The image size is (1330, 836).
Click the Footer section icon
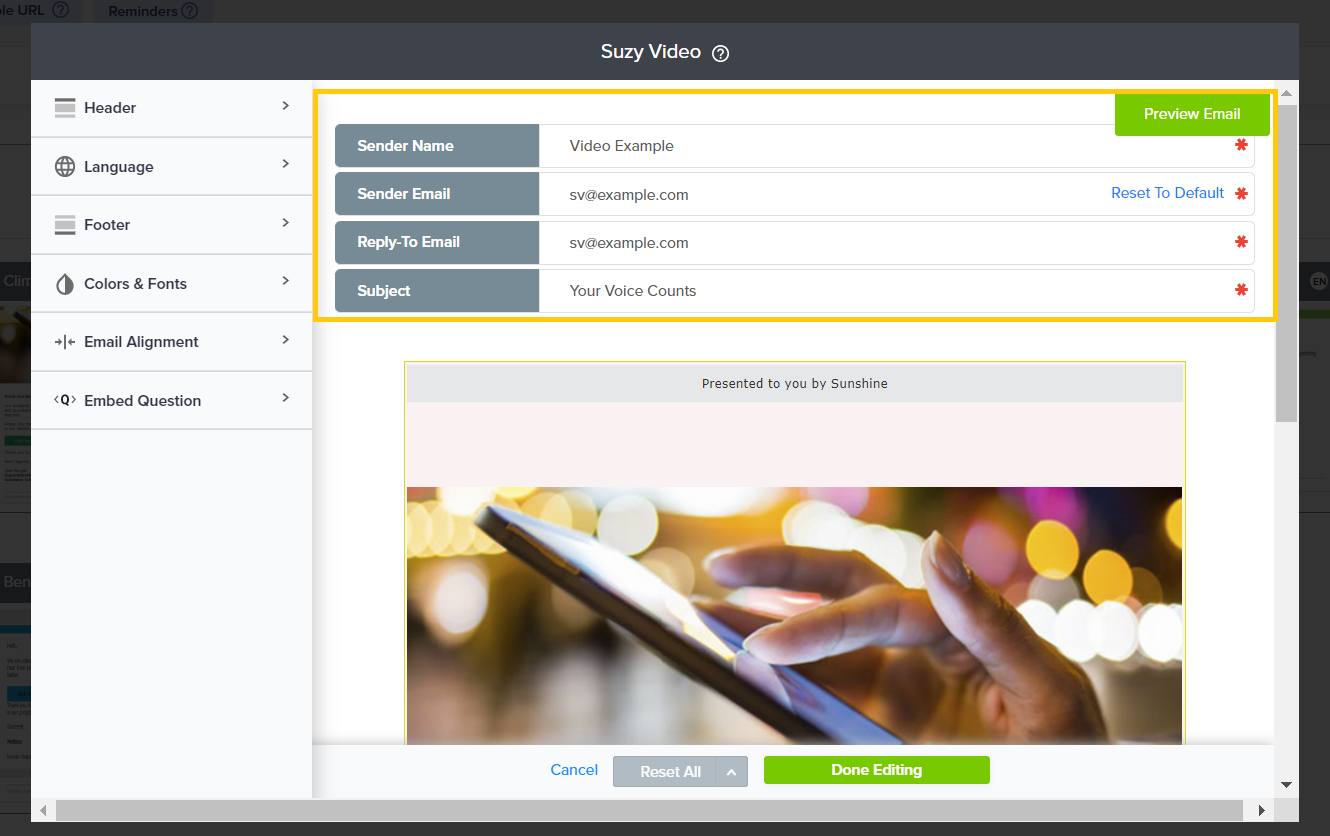[65, 225]
